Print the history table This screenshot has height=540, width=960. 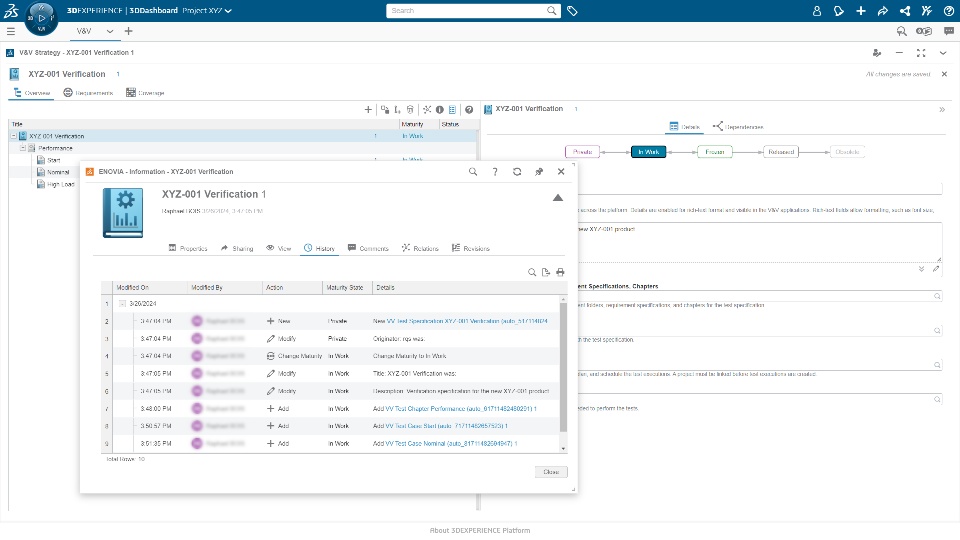[x=560, y=272]
